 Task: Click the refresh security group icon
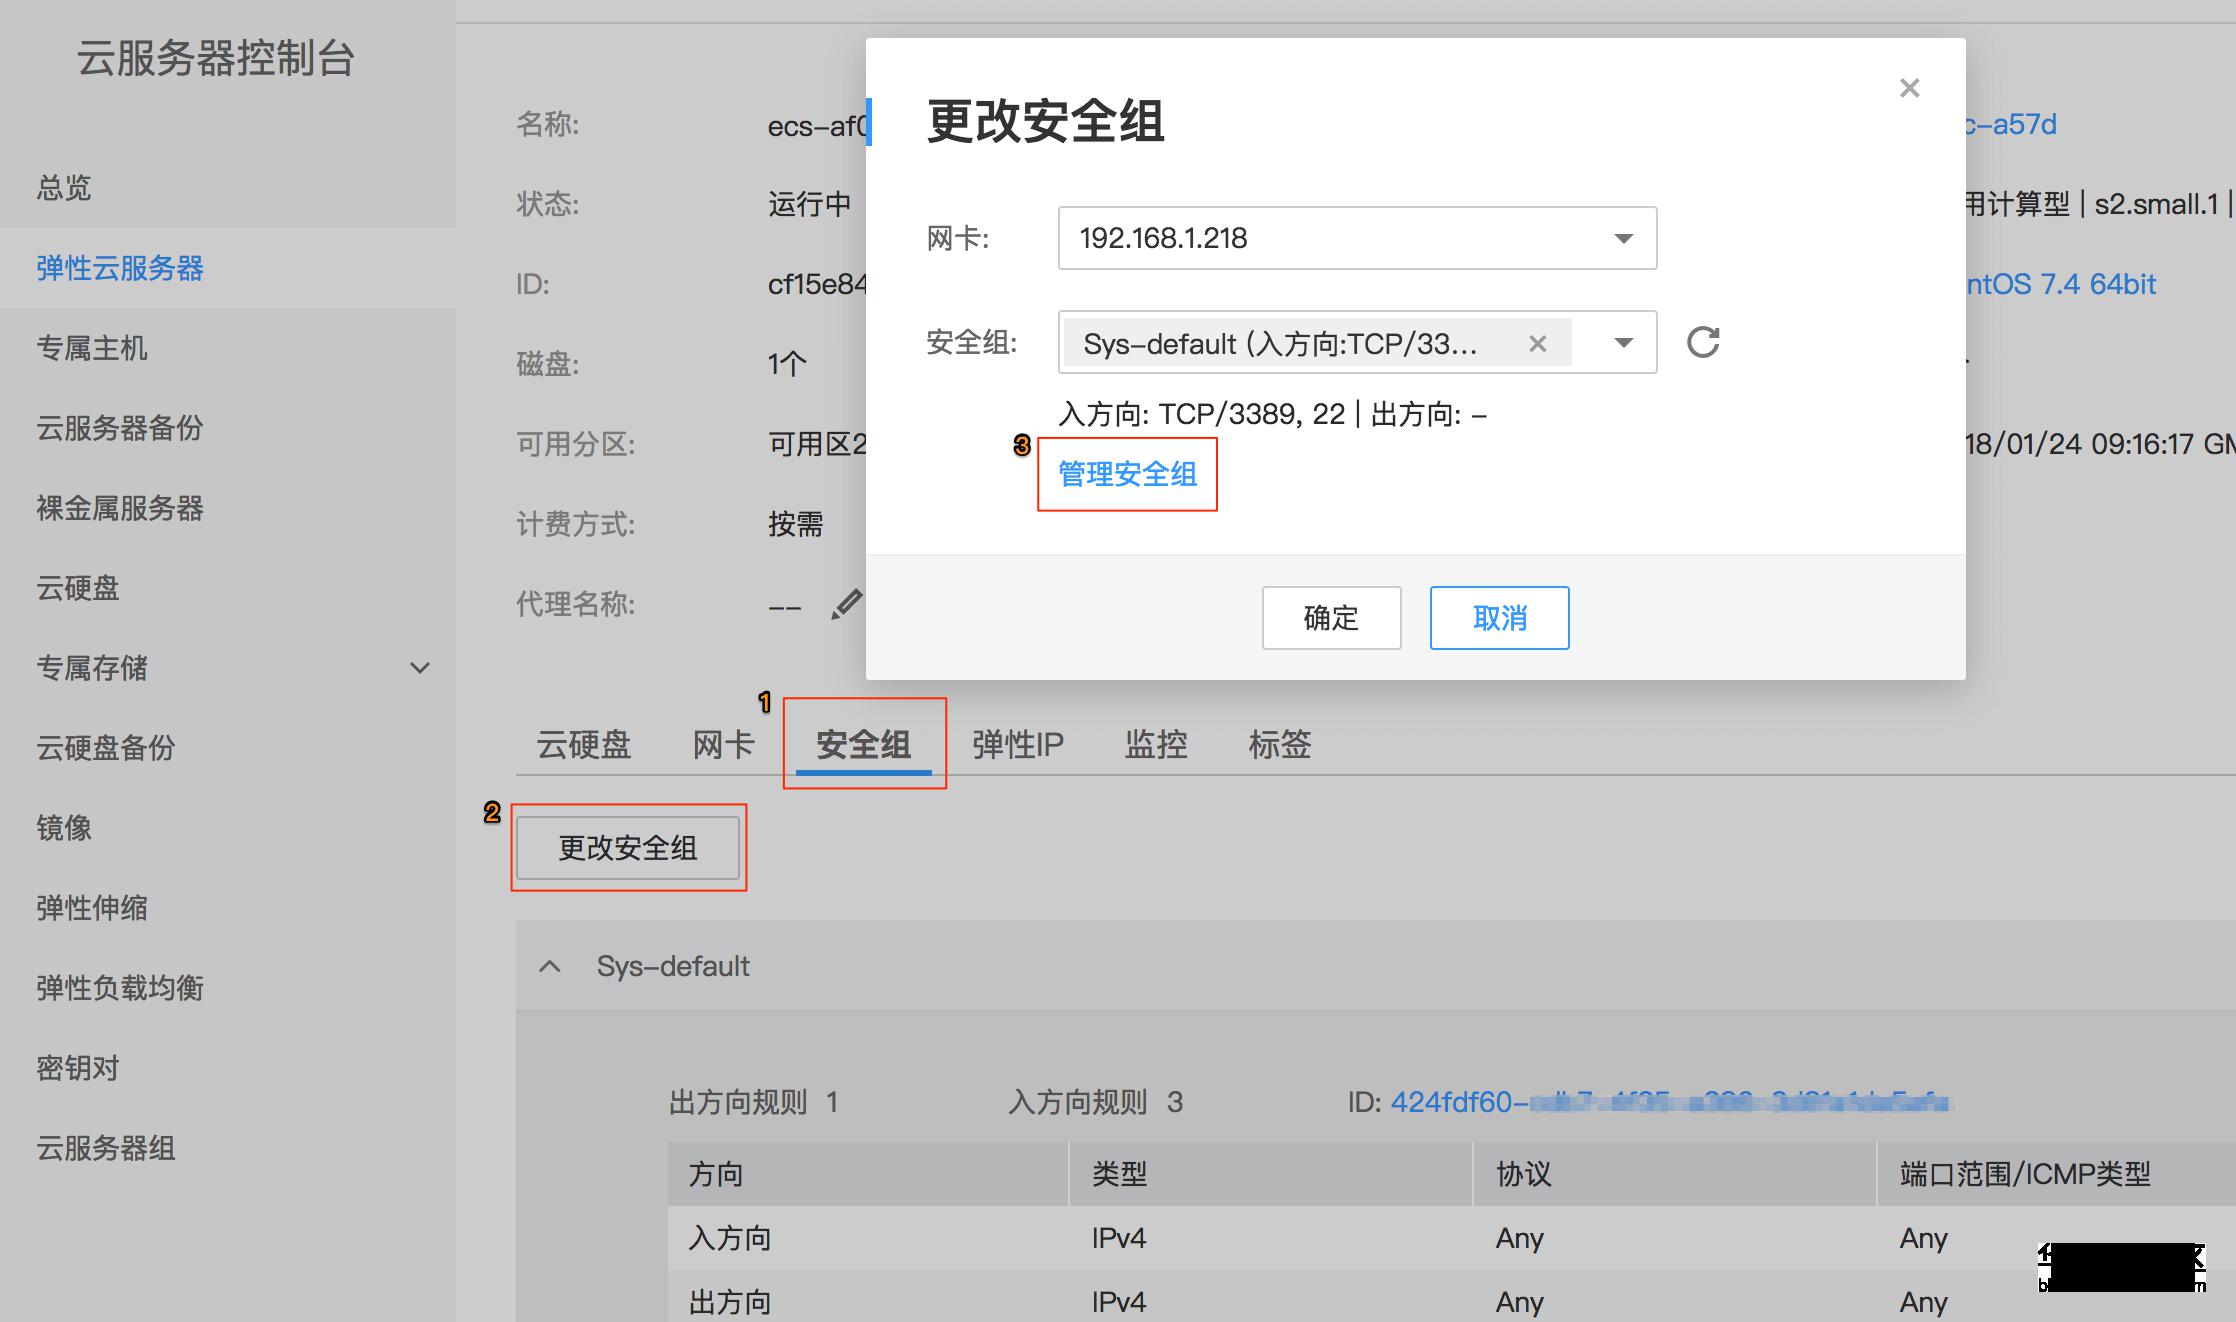(1702, 342)
